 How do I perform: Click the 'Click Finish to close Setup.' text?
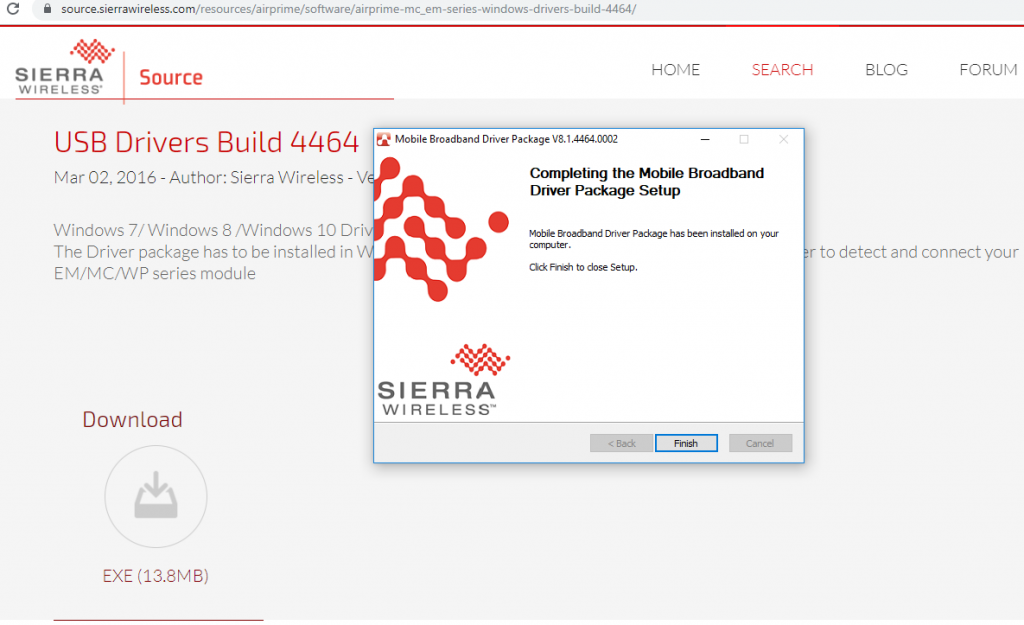(x=583, y=267)
